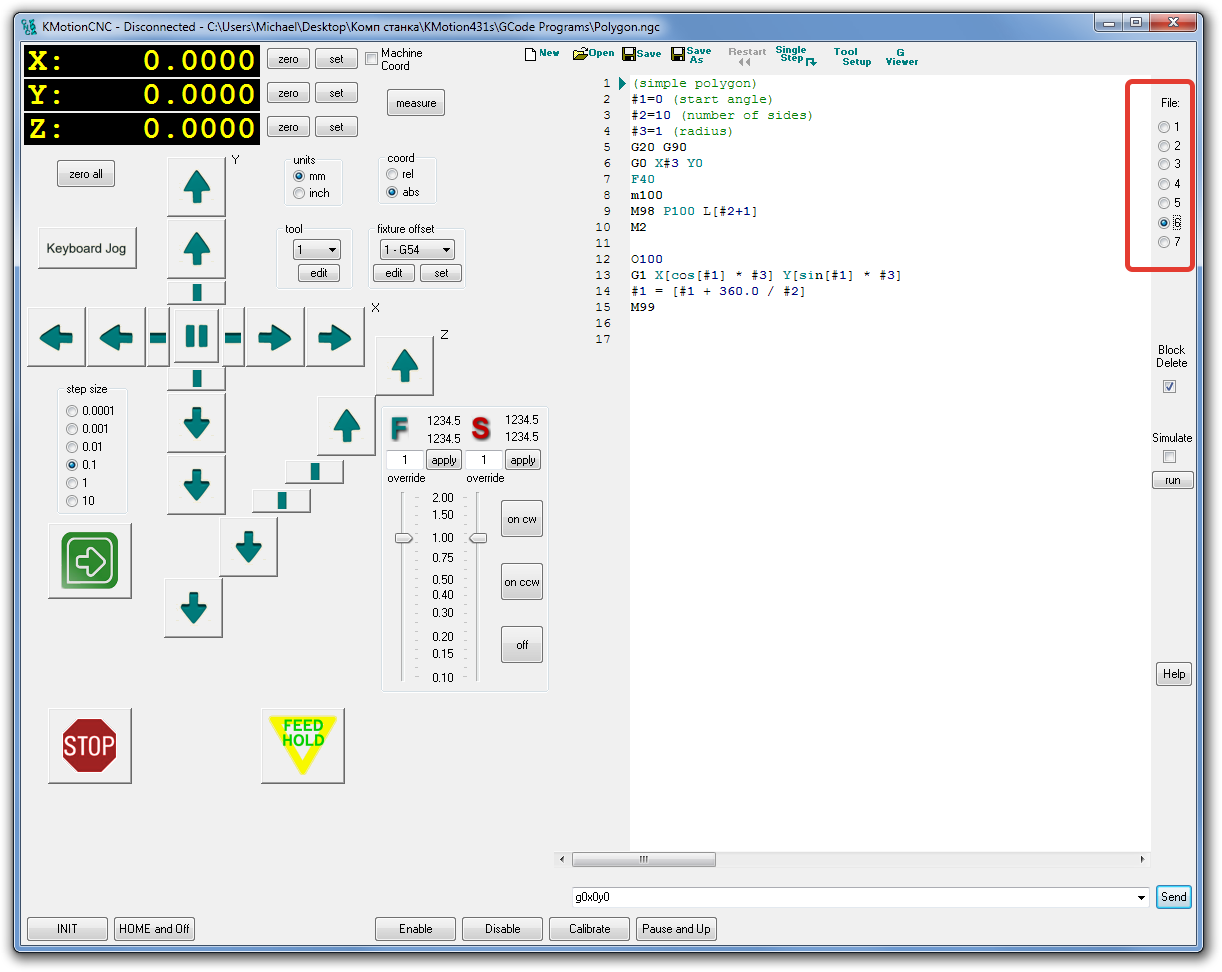The image size is (1222, 972).
Task: Select File 3 radio button
Action: tap(1163, 164)
